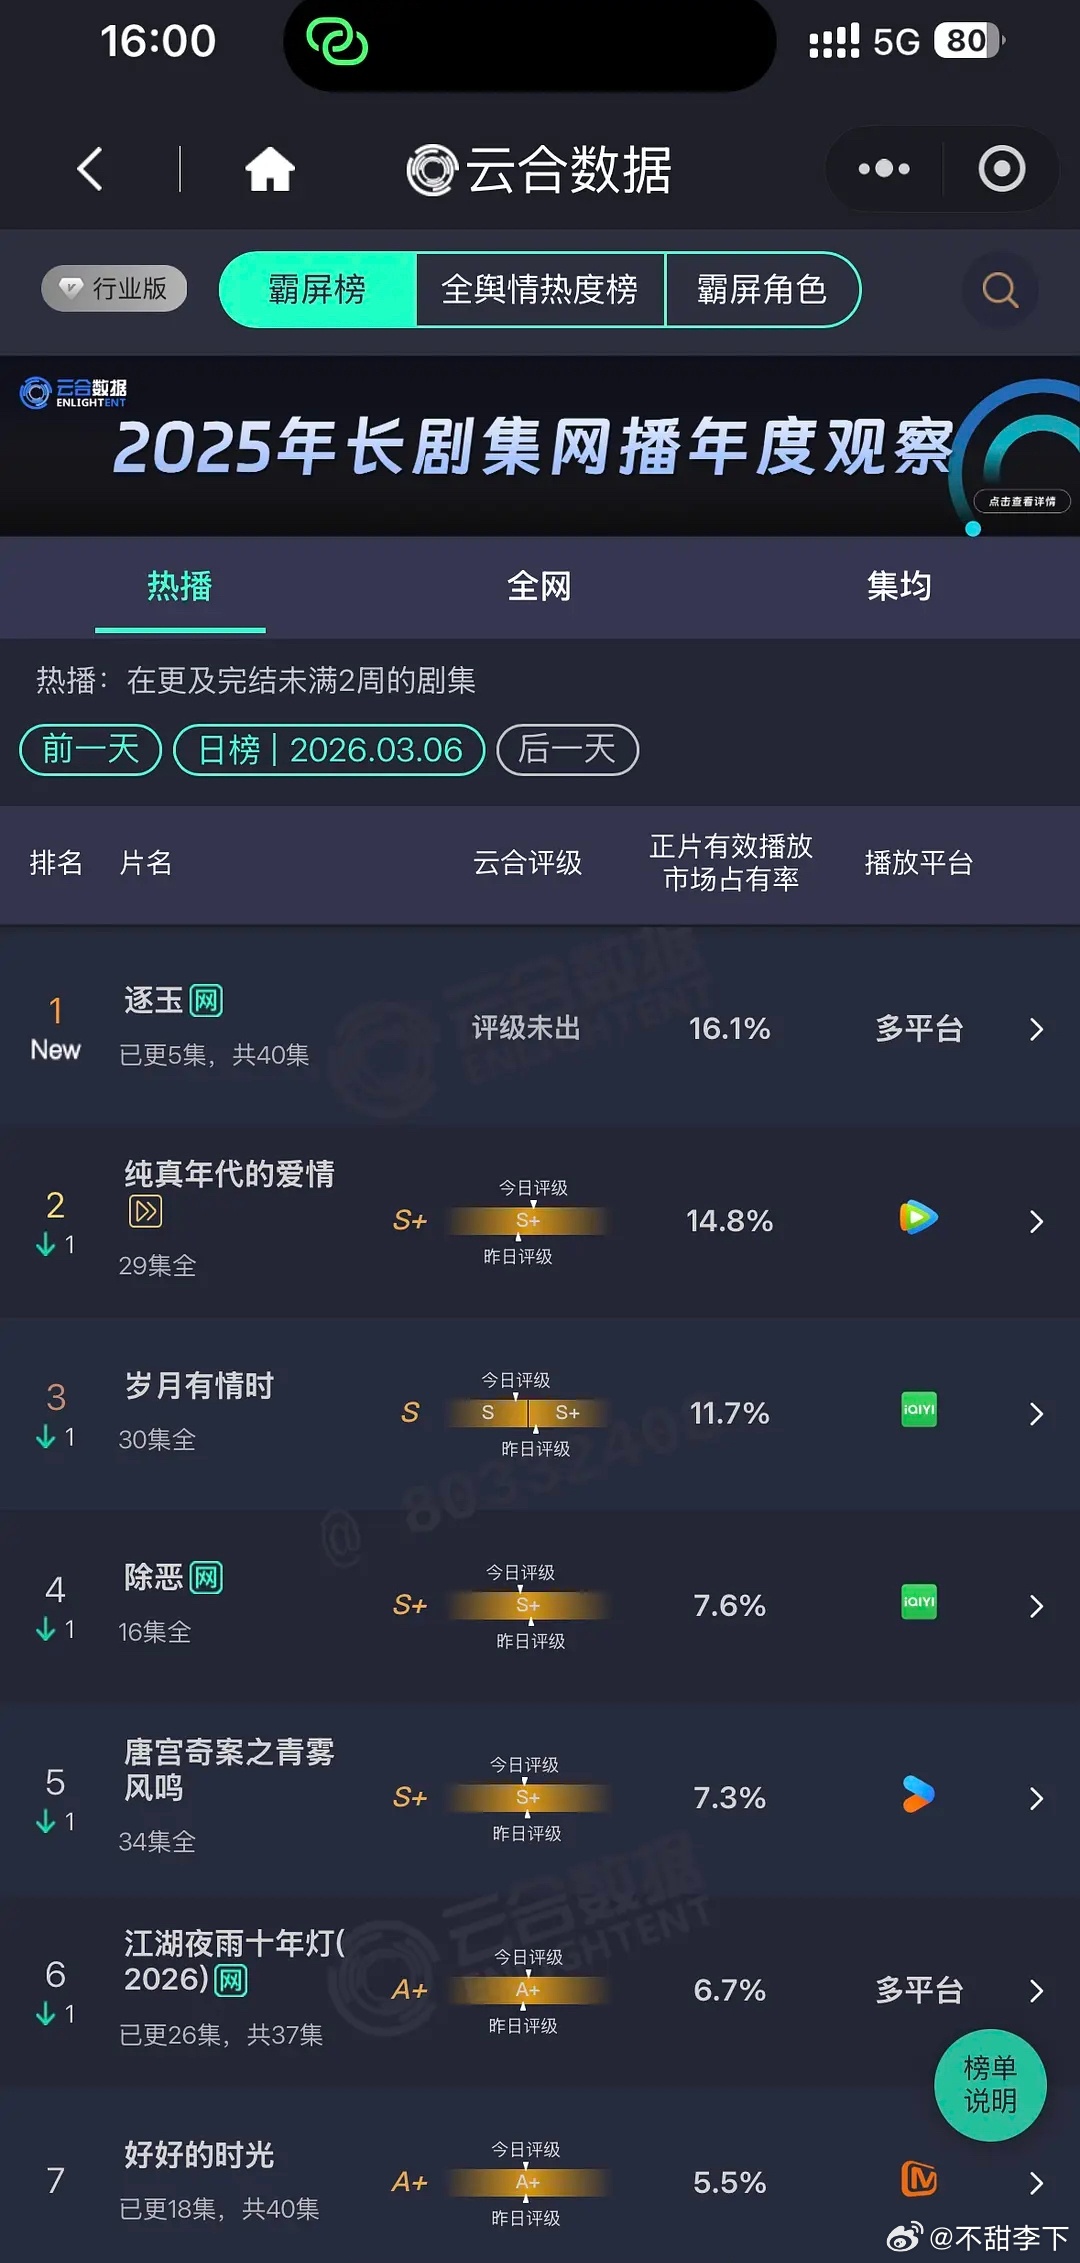The width and height of the screenshot is (1080, 2263).
Task: Click 前一天 to view previous day
Action: 89,749
